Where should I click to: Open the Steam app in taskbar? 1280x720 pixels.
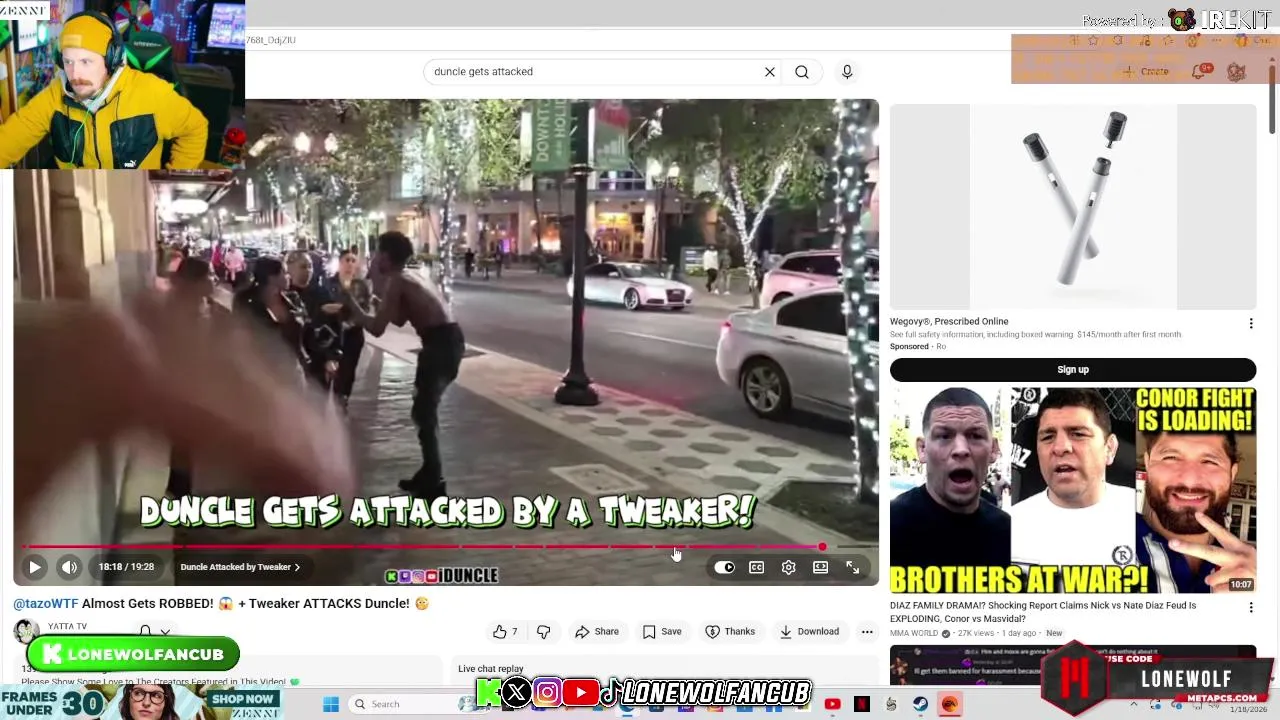[920, 704]
